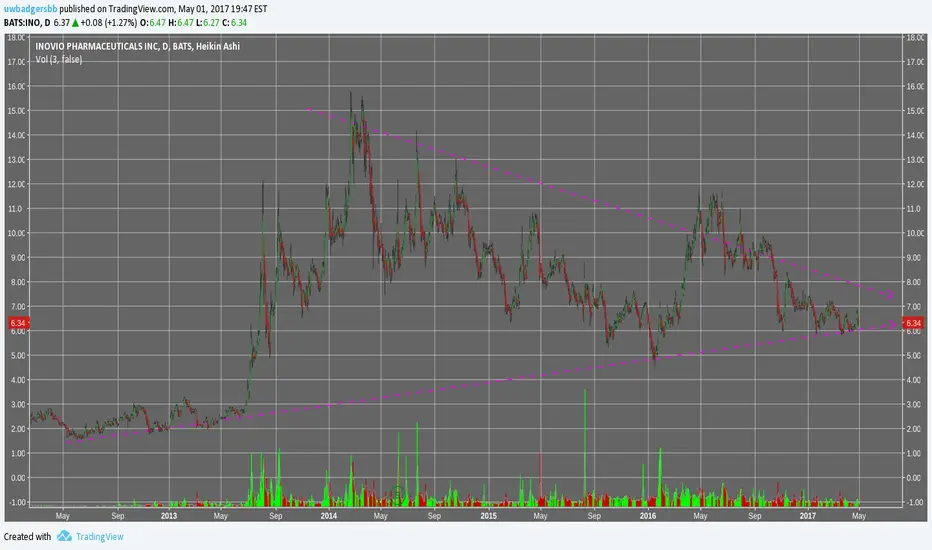Click the high value H:6.47
The height and width of the screenshot is (550, 932).
click(x=181, y=23)
